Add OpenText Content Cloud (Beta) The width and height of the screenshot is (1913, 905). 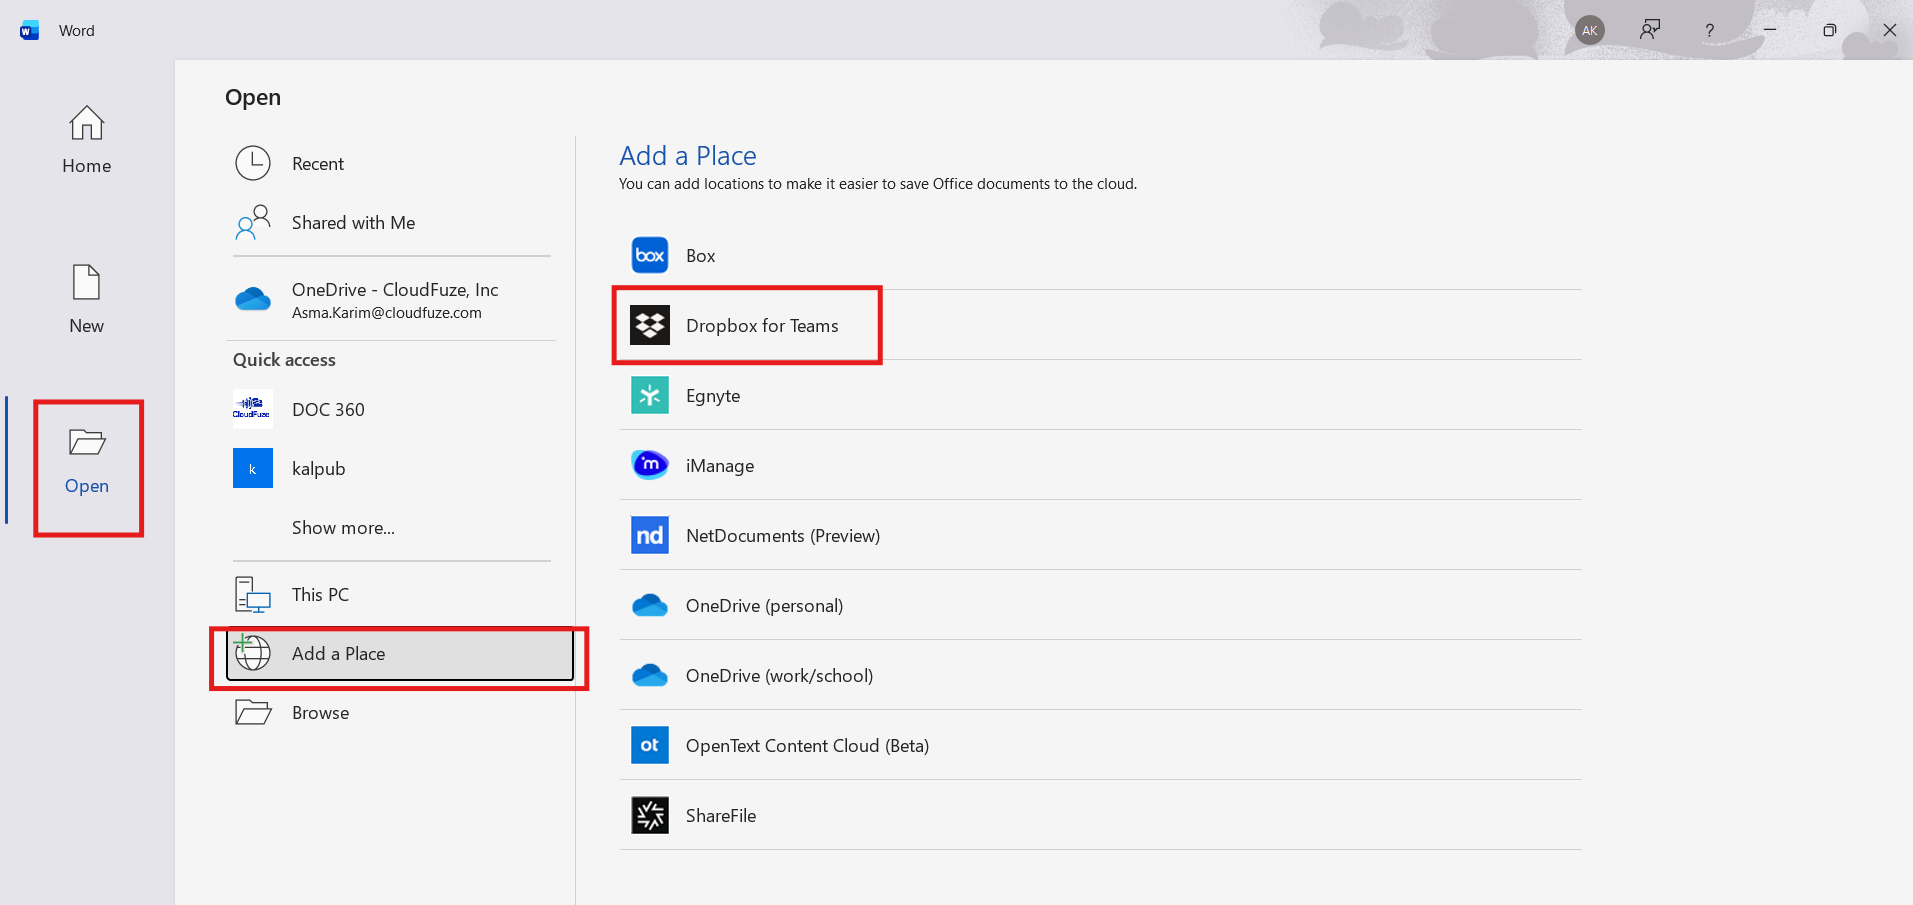807,745
